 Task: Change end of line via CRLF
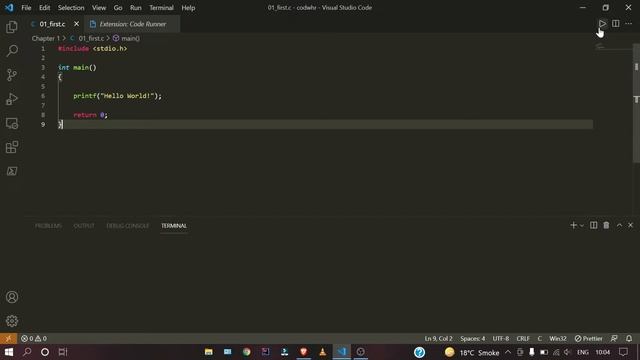tap(523, 338)
